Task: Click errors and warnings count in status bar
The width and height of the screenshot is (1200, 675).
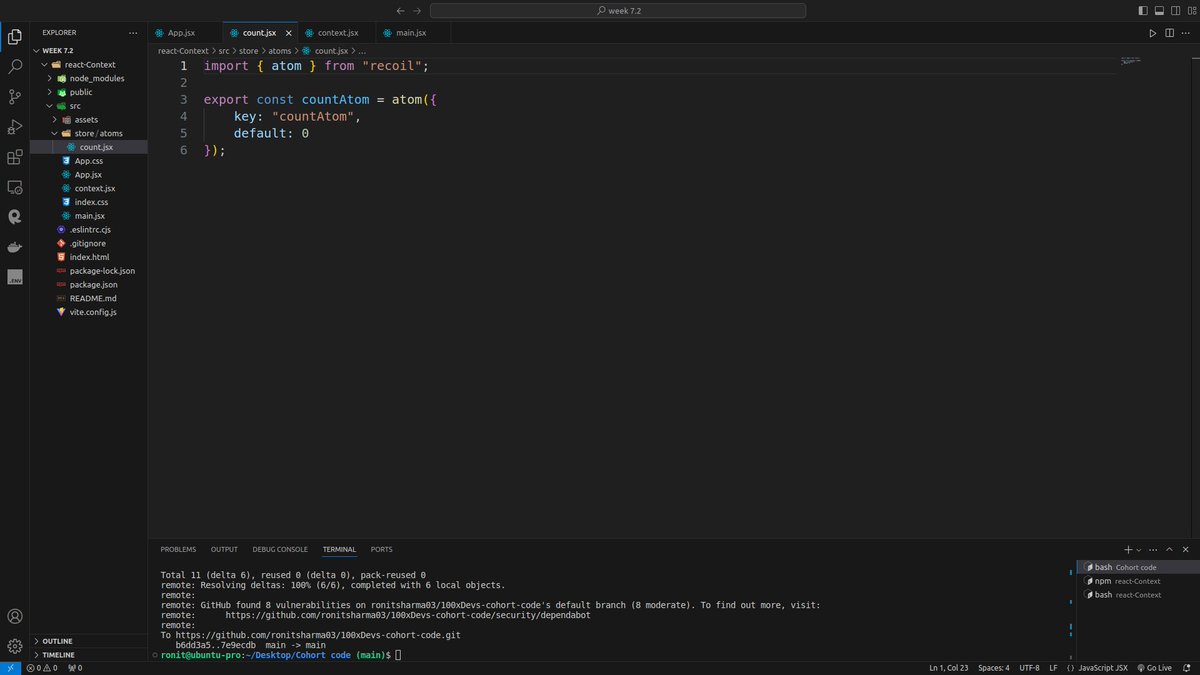Action: pyautogui.click(x=40, y=668)
